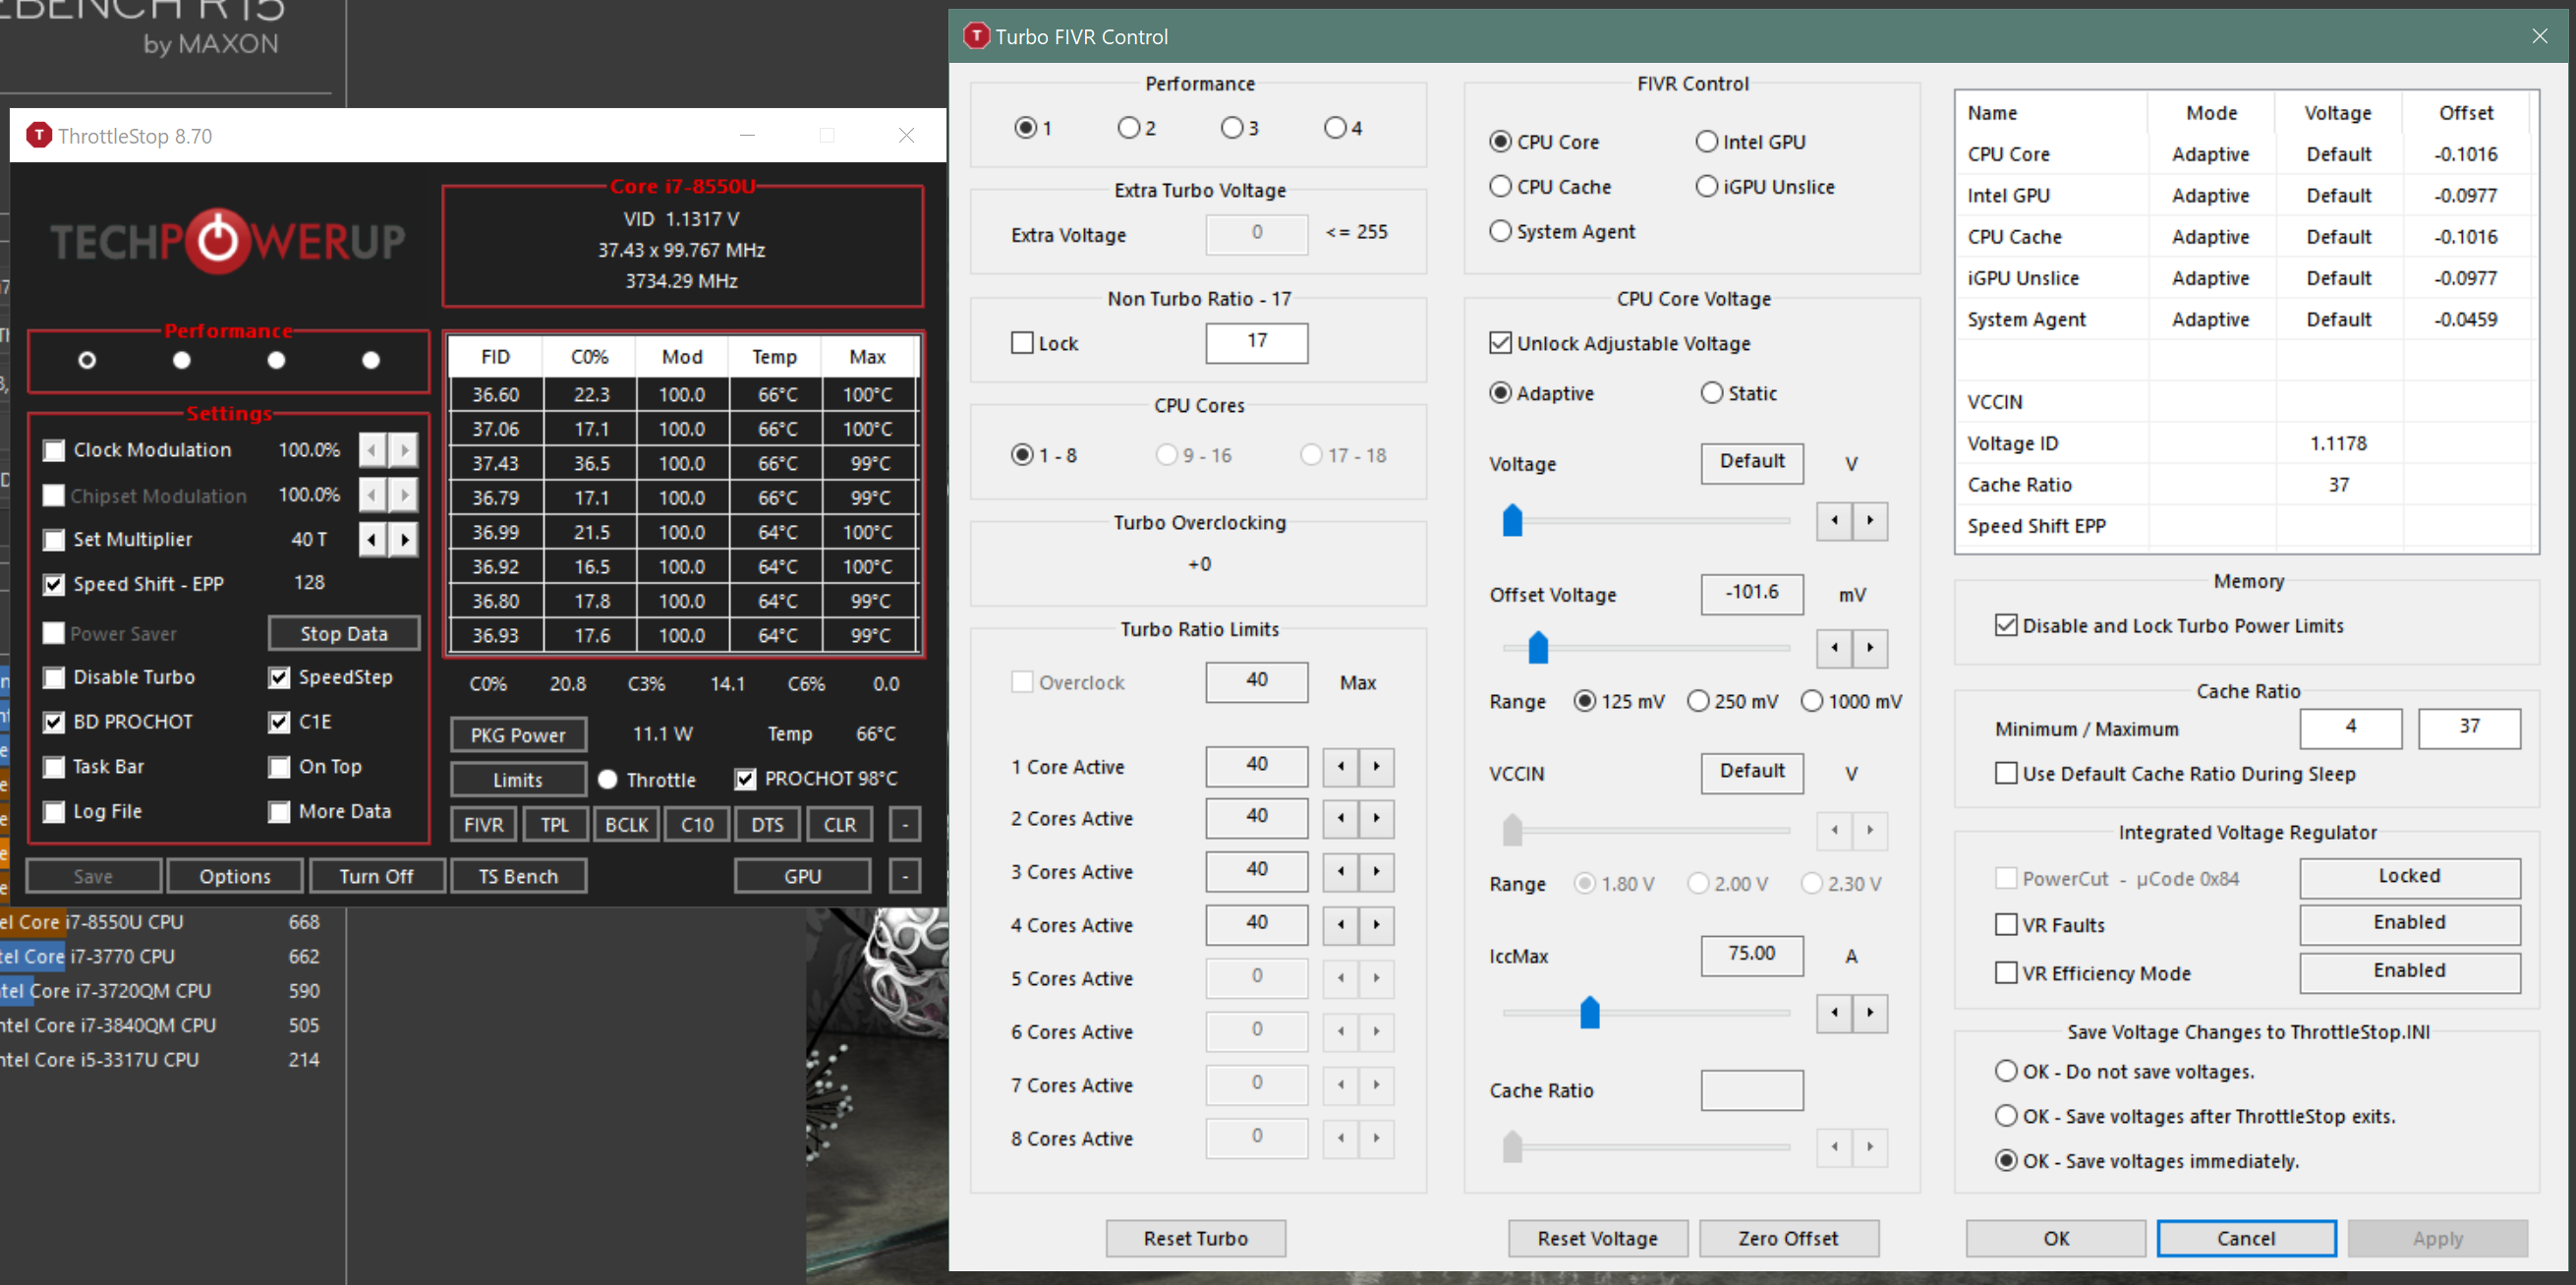The image size is (2576, 1285).
Task: Click the IccMax left arrow button
Action: click(1834, 1012)
